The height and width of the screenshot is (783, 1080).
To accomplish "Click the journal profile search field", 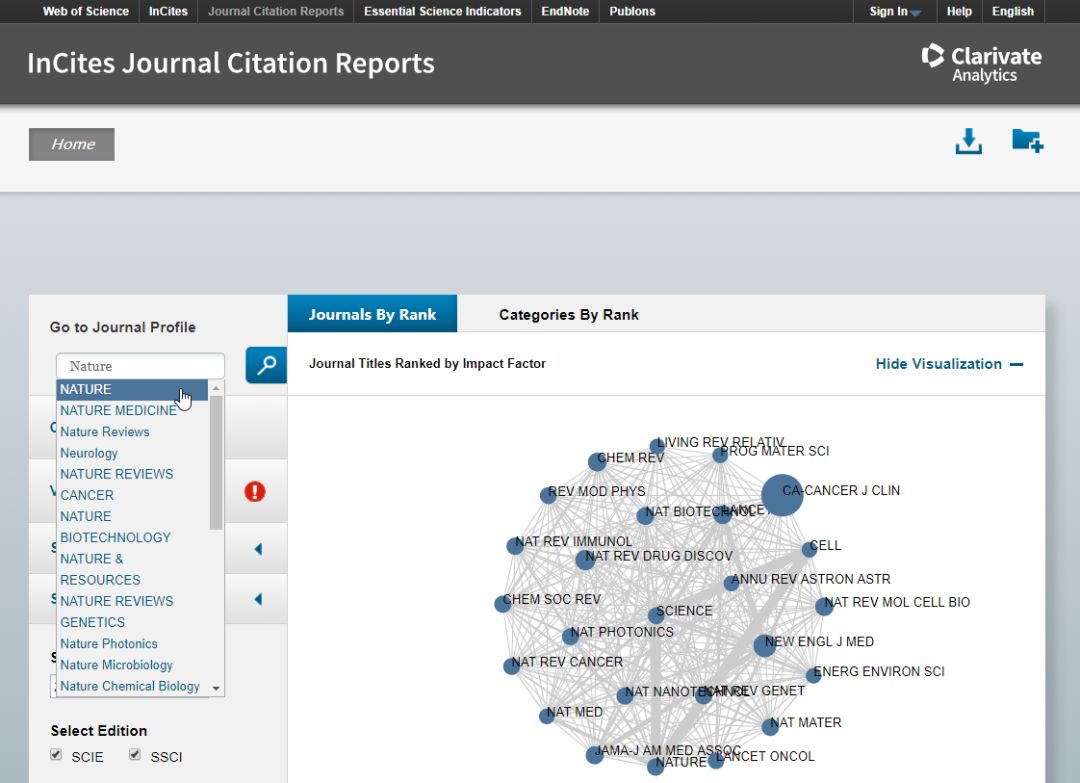I will click(x=140, y=366).
